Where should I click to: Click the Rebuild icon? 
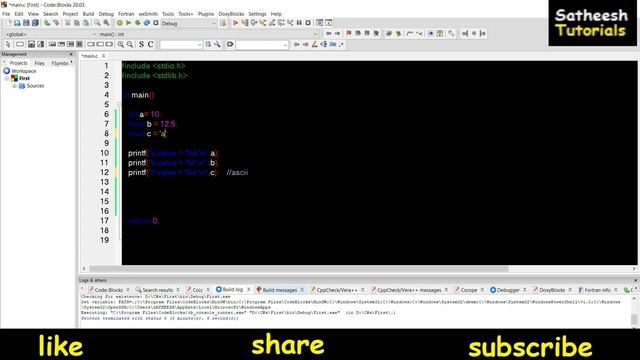[147, 23]
